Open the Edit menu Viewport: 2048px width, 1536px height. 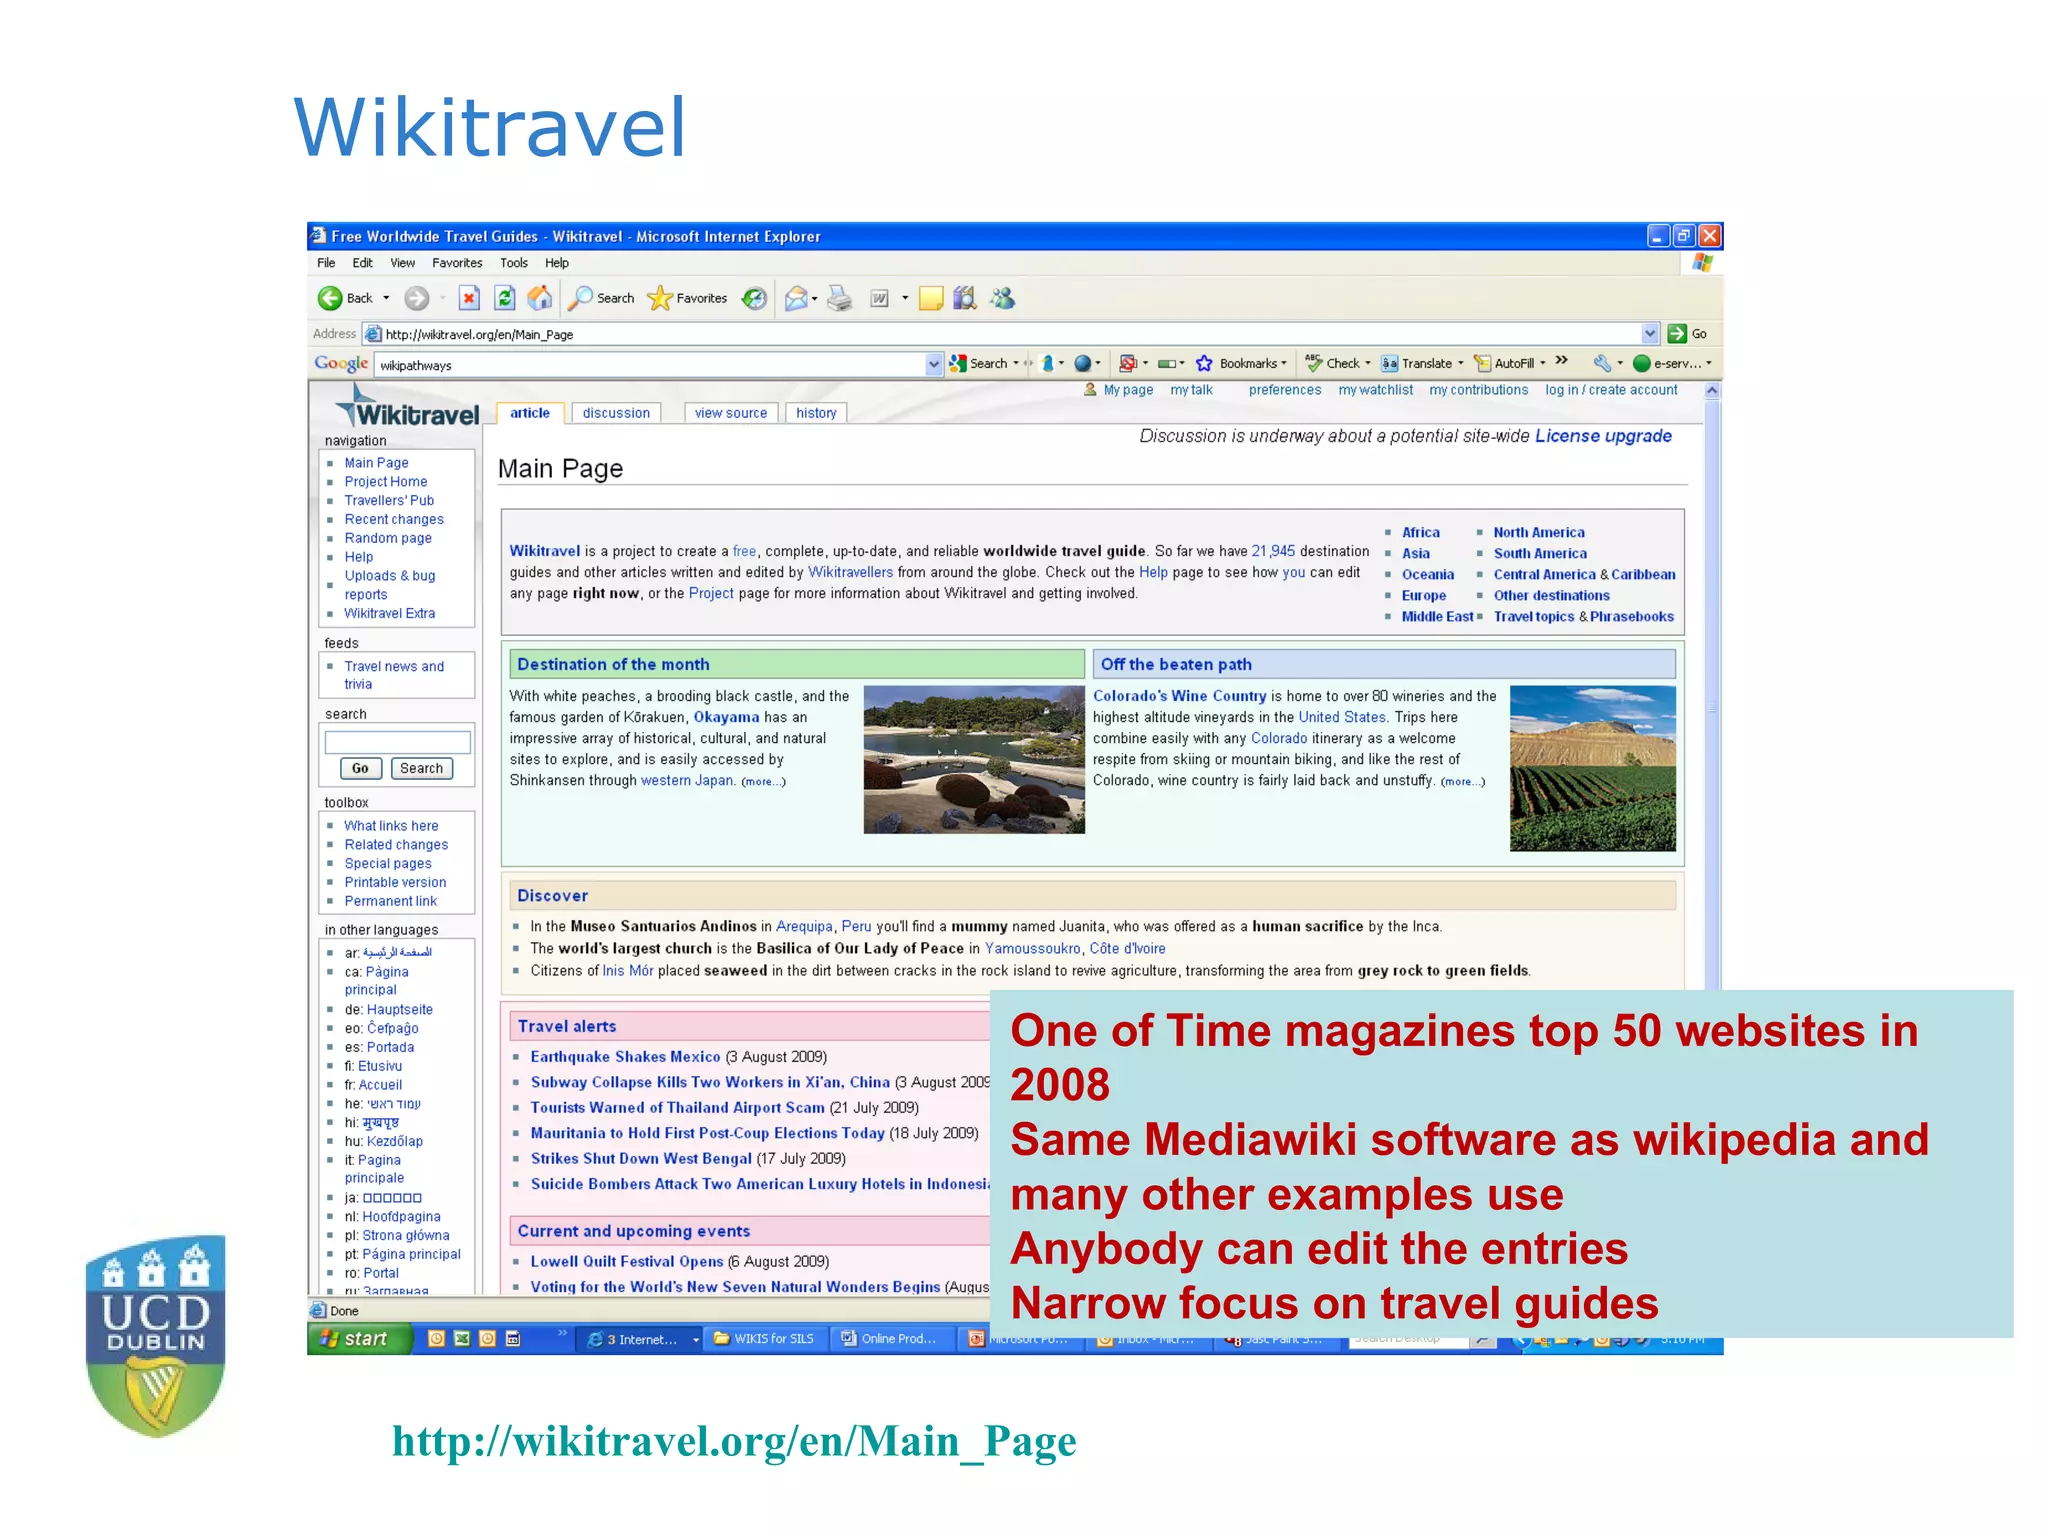pos(362,263)
